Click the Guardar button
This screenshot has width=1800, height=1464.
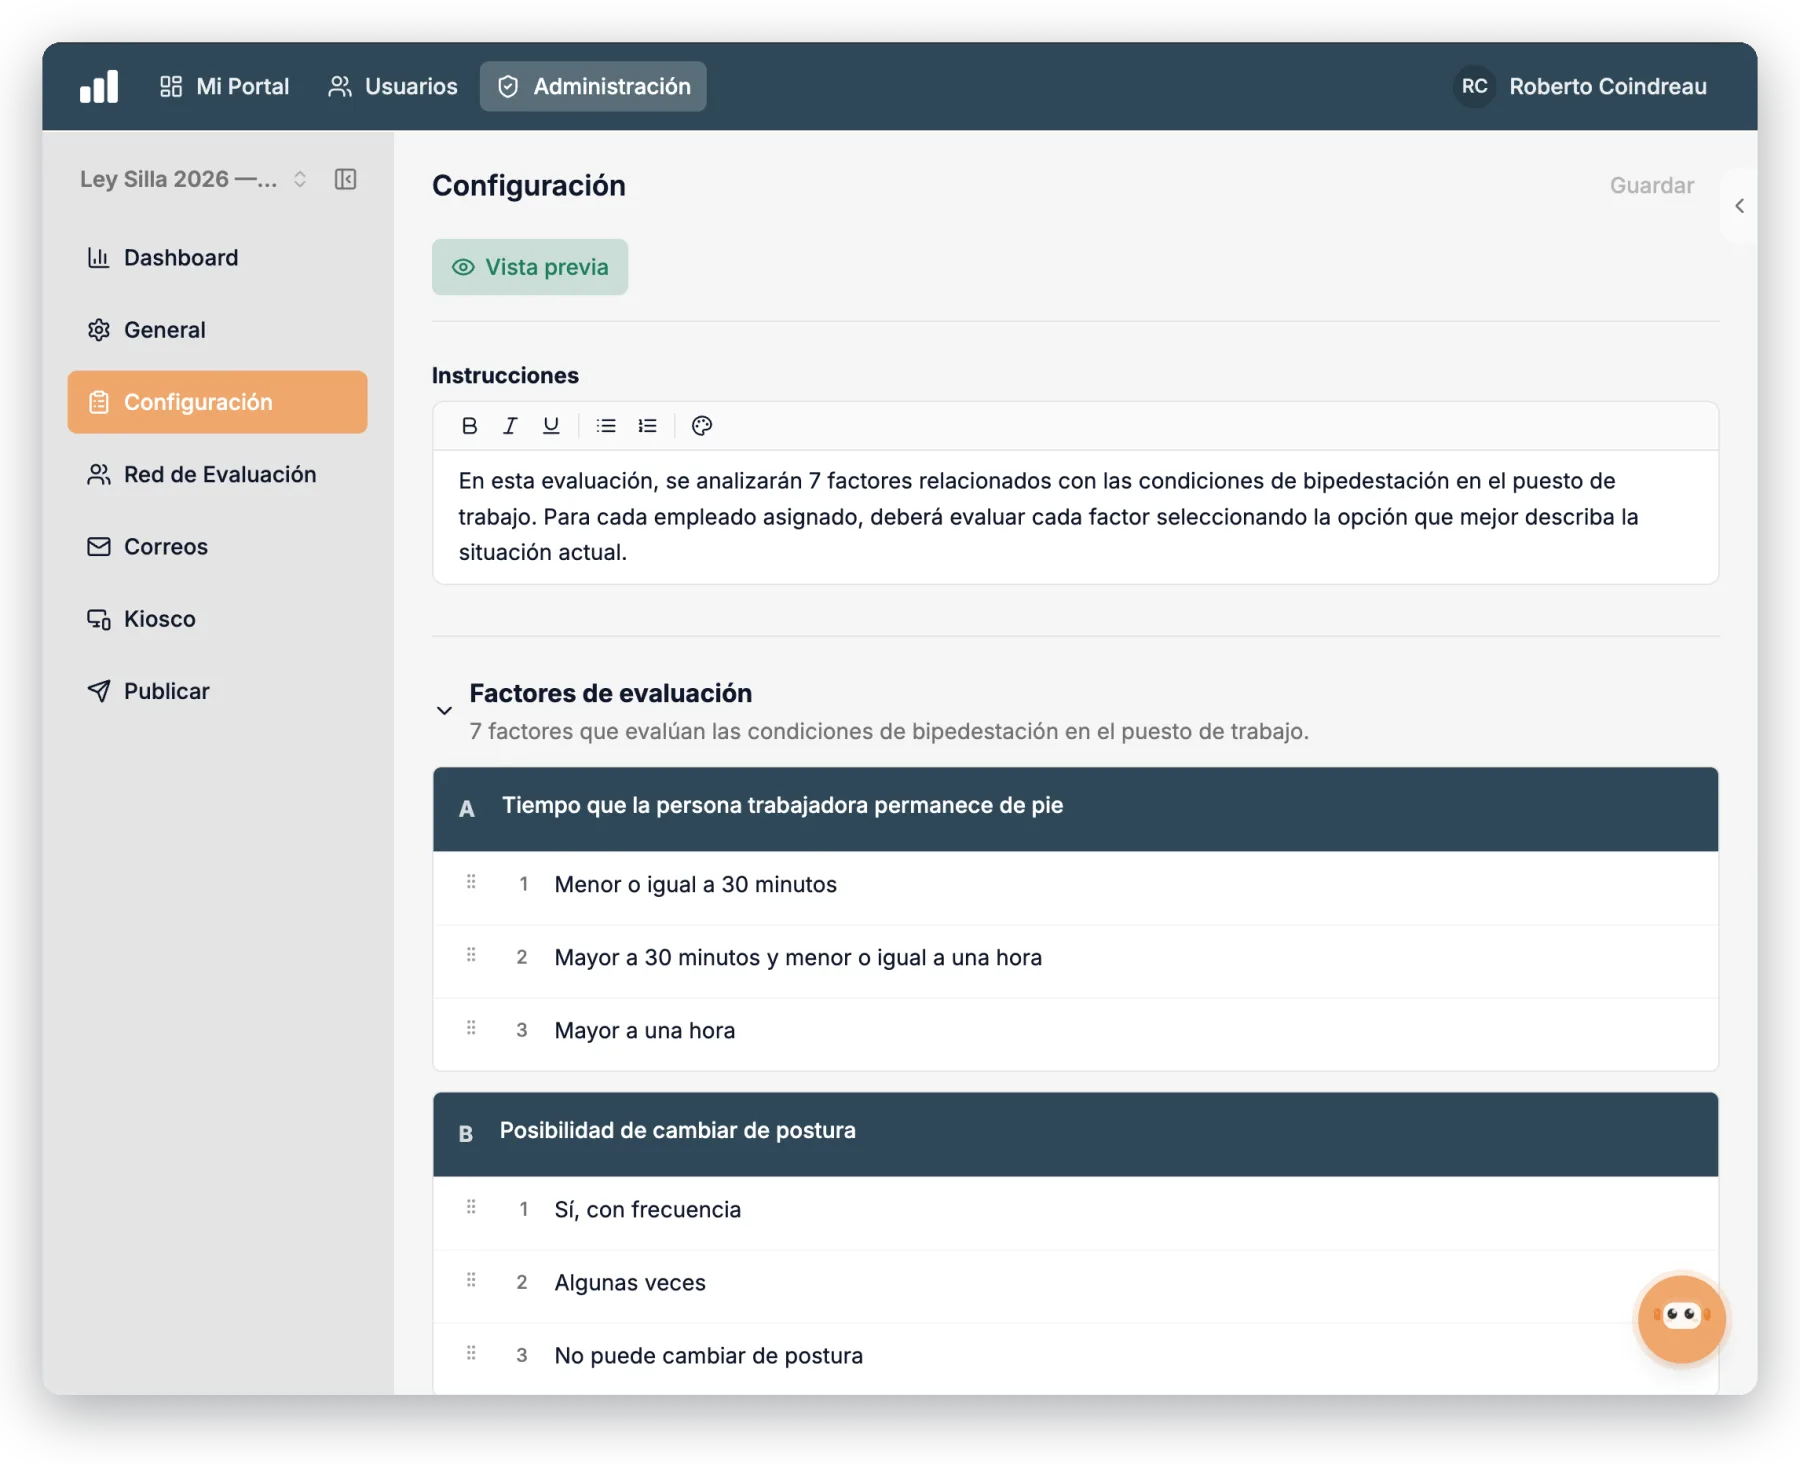point(1652,185)
